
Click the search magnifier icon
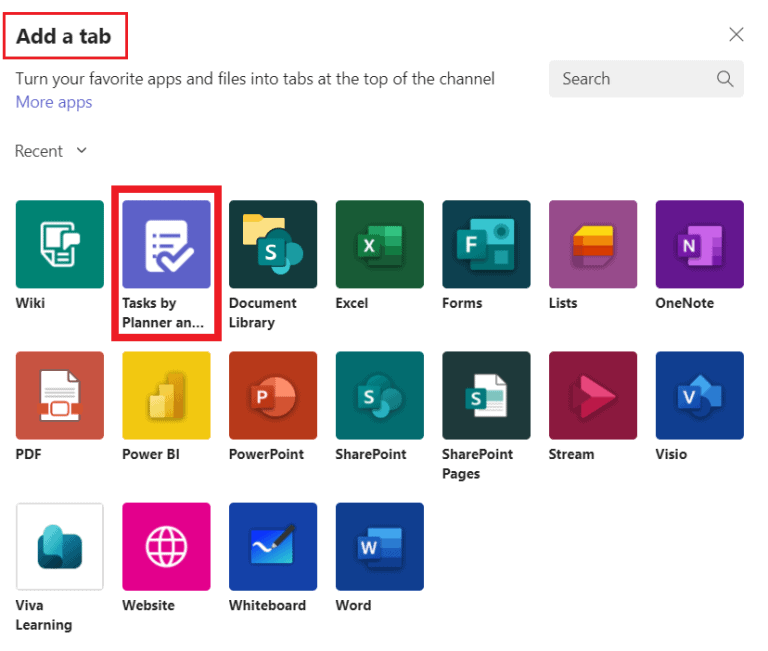click(725, 79)
